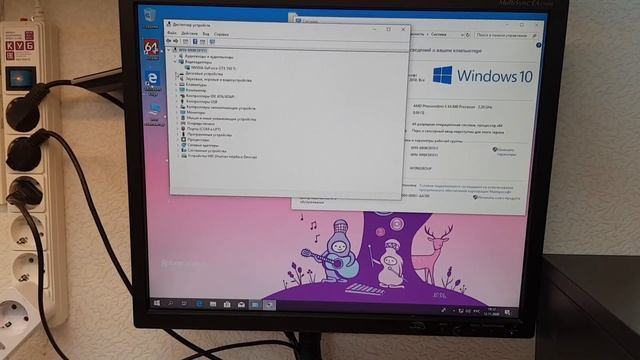Click the blue Help icon in Device Manager toolbar

click(195, 42)
